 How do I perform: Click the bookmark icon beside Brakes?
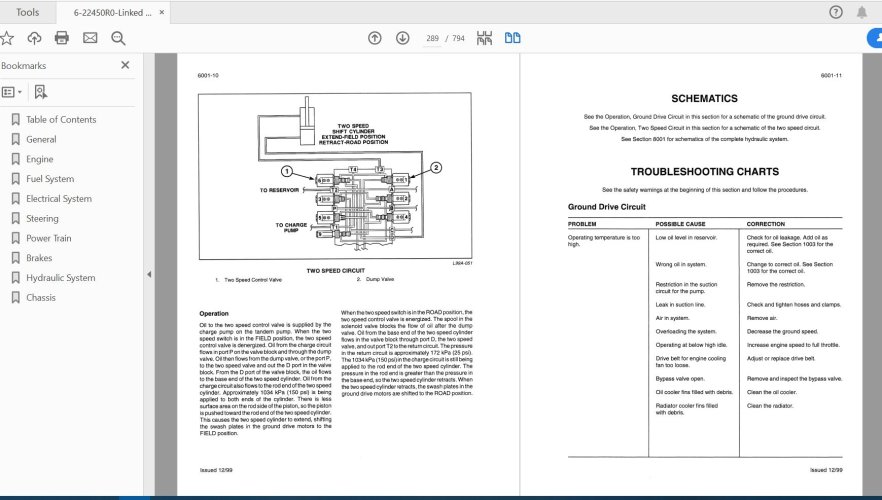[x=16, y=258]
